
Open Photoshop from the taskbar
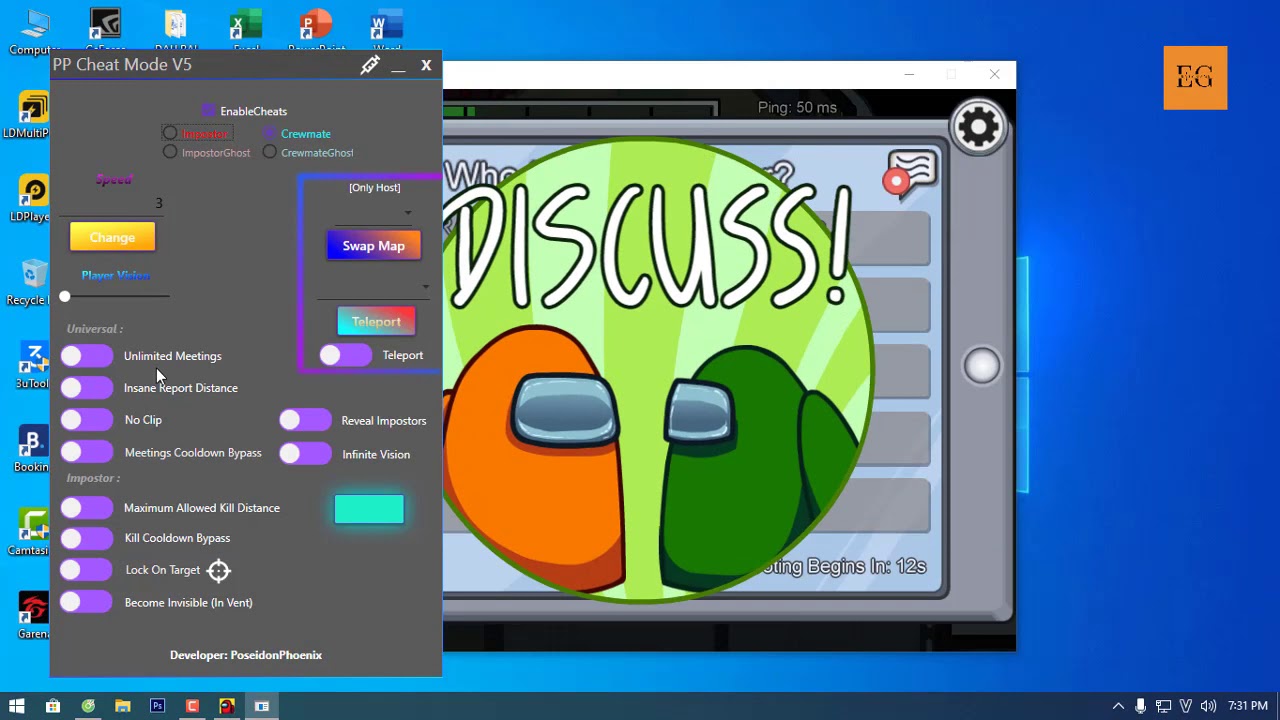point(157,706)
